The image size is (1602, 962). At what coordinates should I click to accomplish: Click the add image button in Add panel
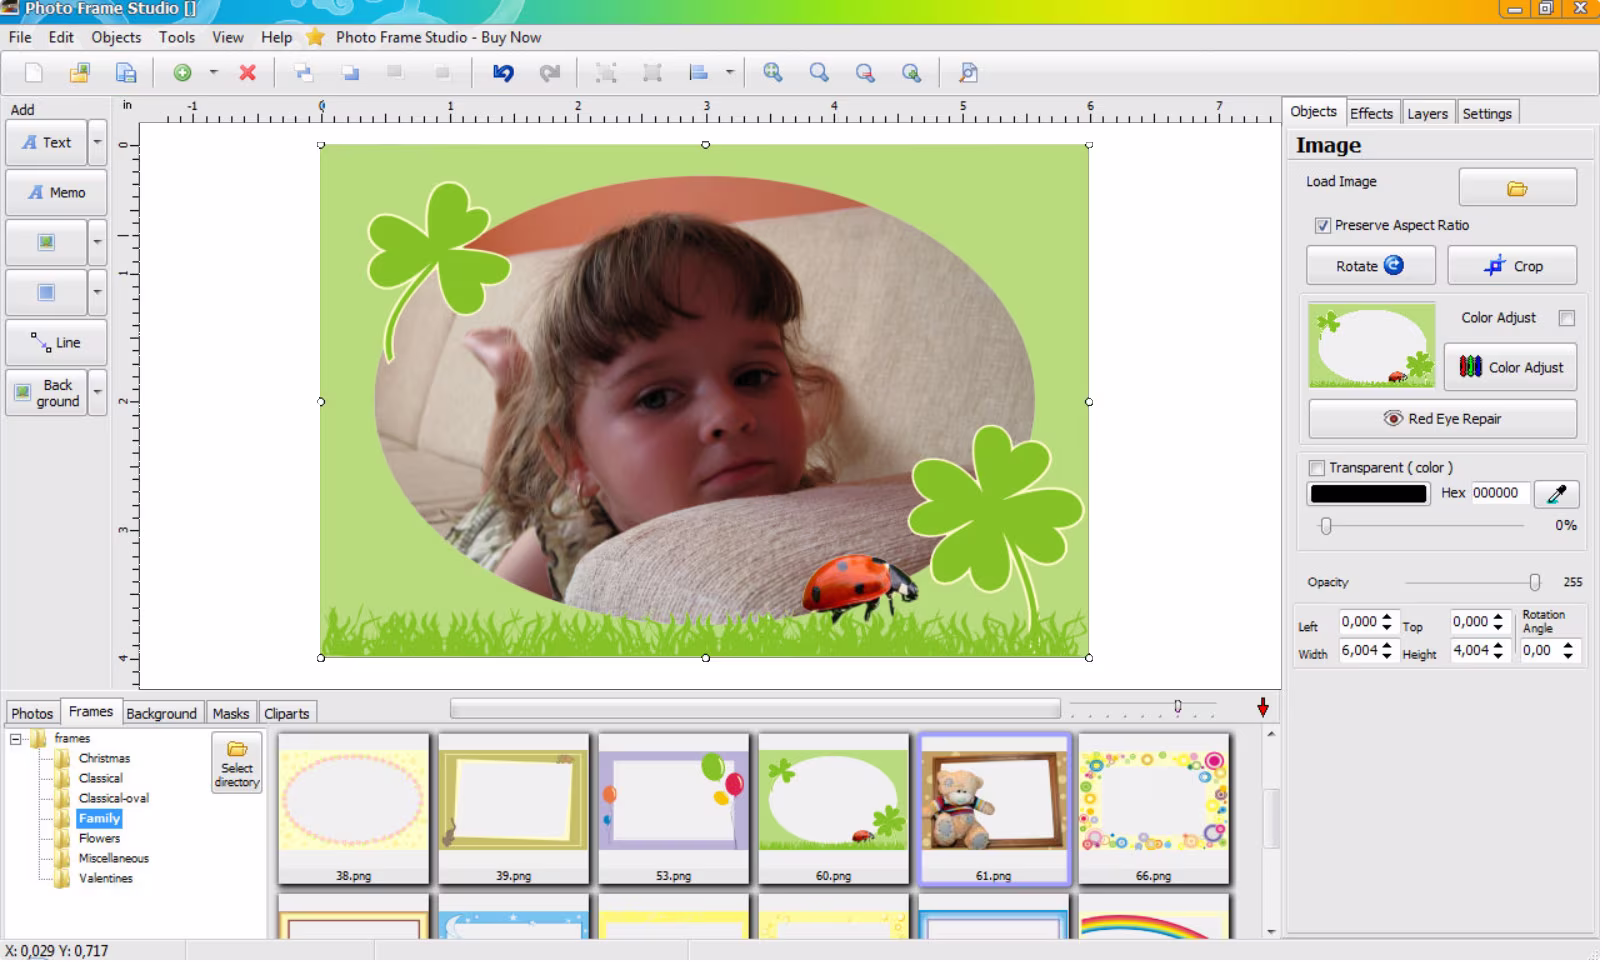pyautogui.click(x=46, y=242)
